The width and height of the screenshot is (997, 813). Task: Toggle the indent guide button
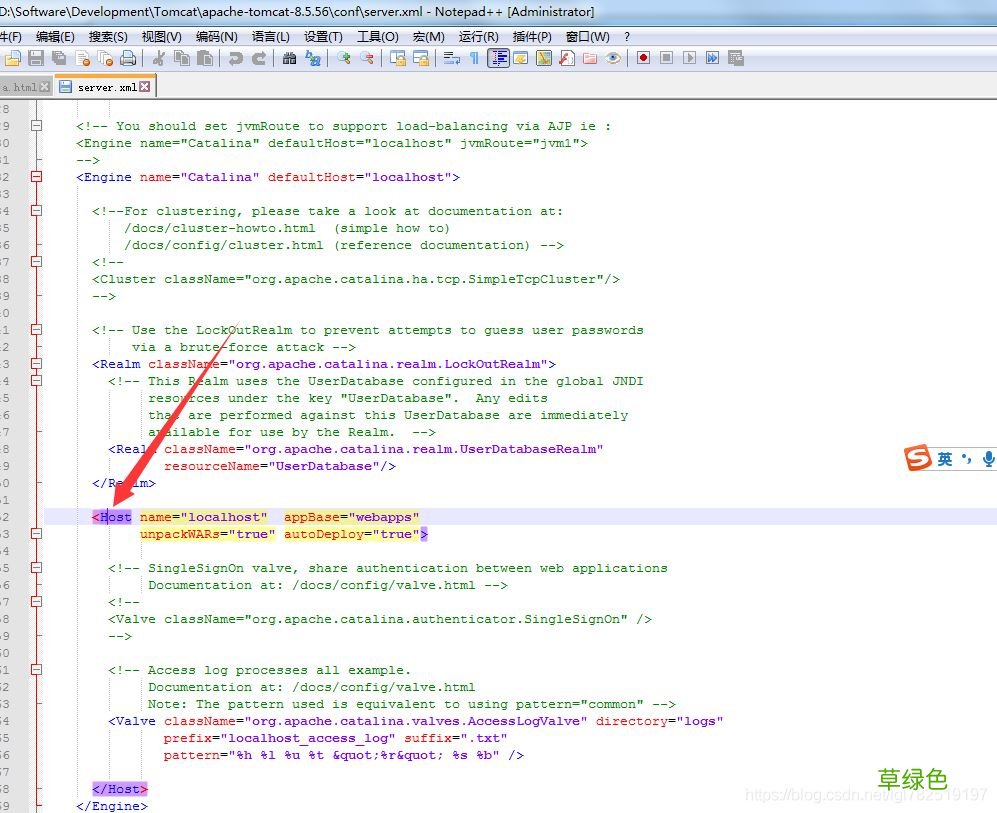498,58
